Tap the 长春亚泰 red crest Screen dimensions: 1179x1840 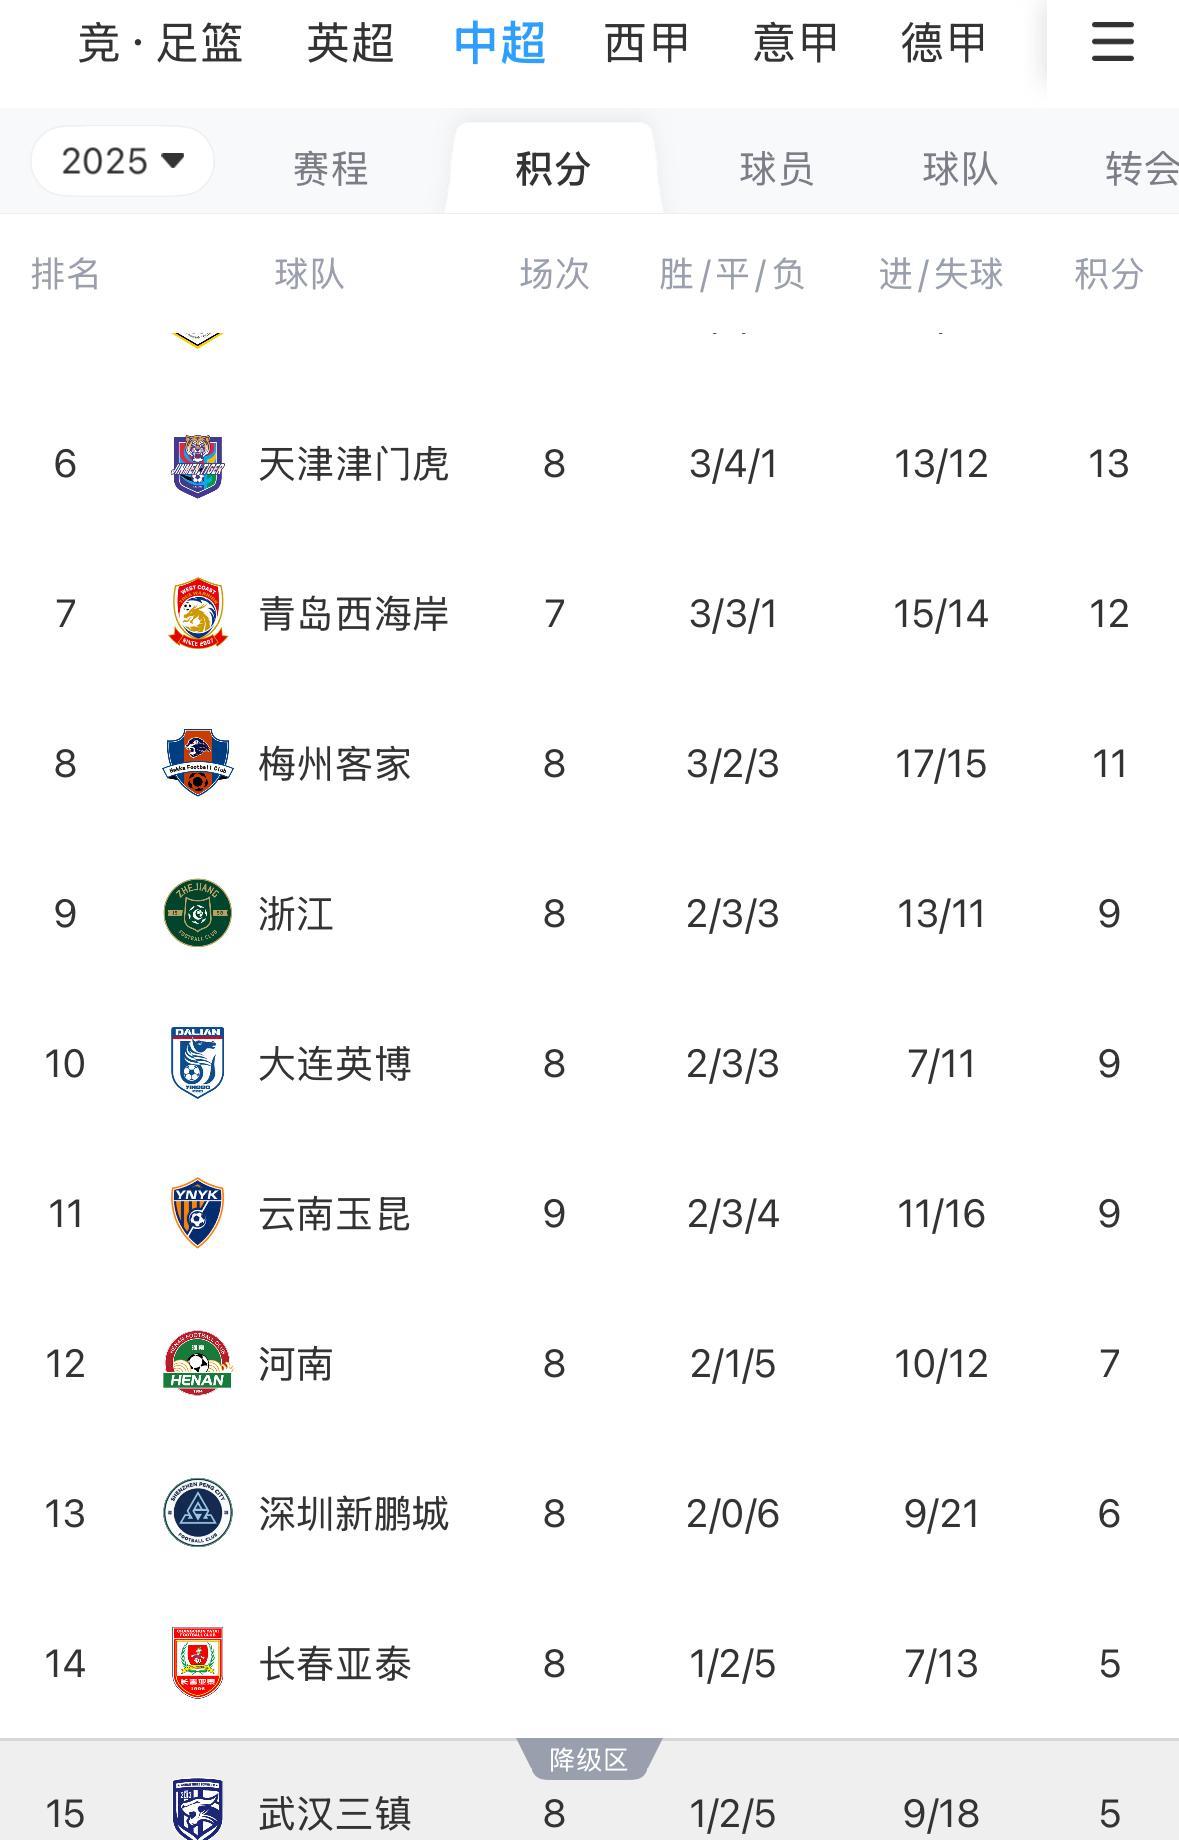coord(198,1663)
